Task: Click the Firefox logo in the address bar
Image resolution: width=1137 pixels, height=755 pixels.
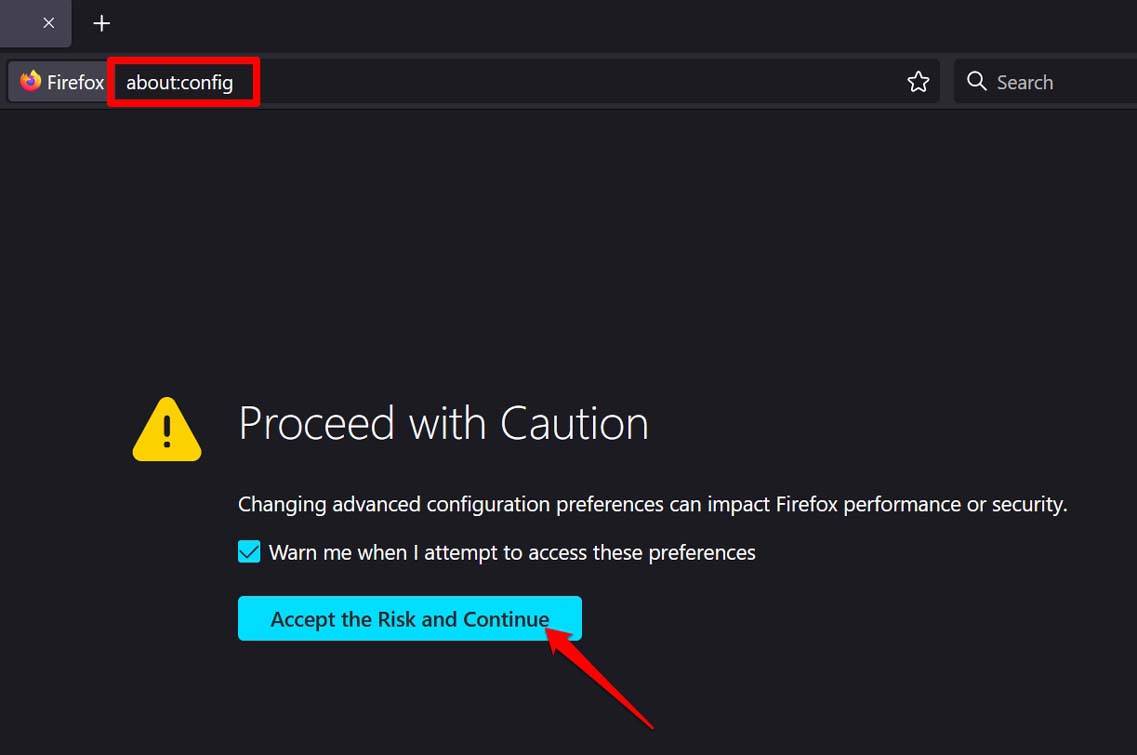Action: [32, 81]
